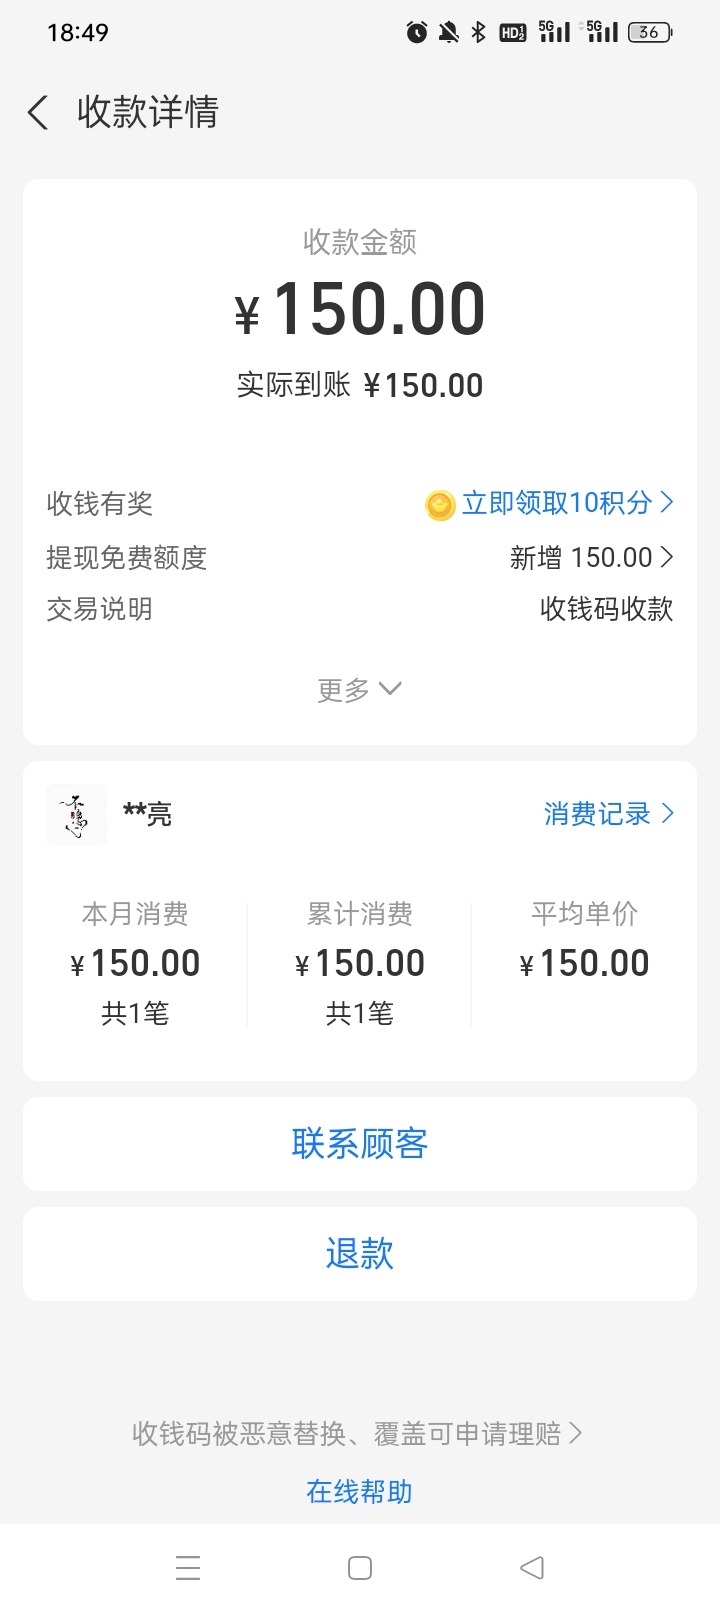Tap the Android recent apps menu icon
Screen dimensions: 720x1612
188,1567
